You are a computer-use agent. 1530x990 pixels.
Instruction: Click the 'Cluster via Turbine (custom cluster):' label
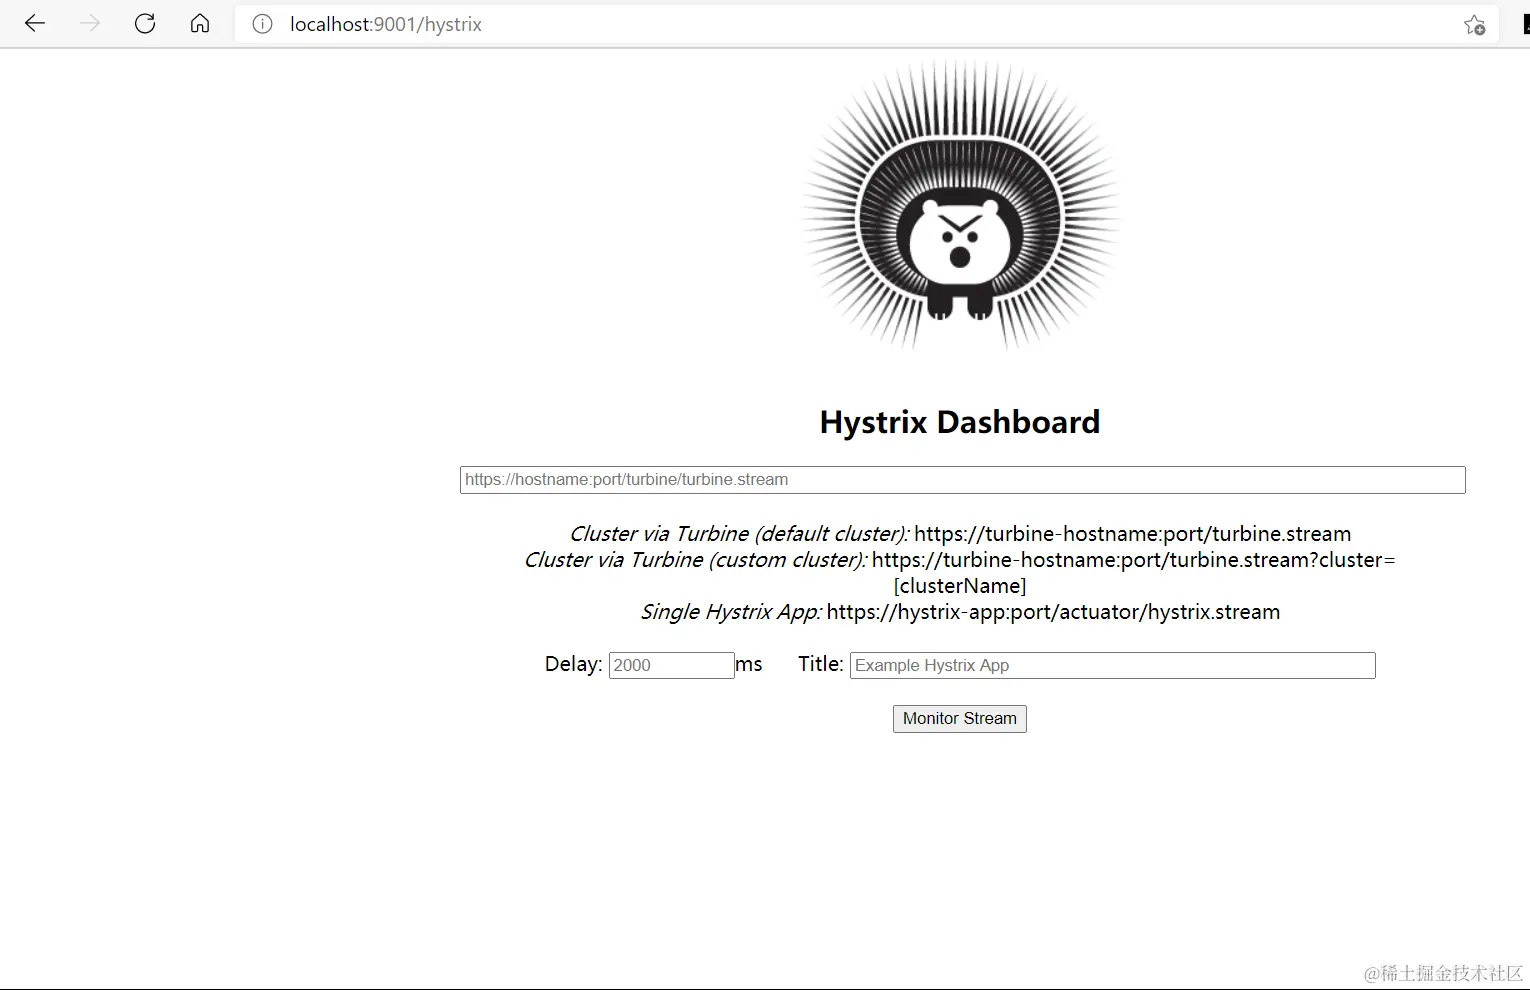[x=696, y=560]
